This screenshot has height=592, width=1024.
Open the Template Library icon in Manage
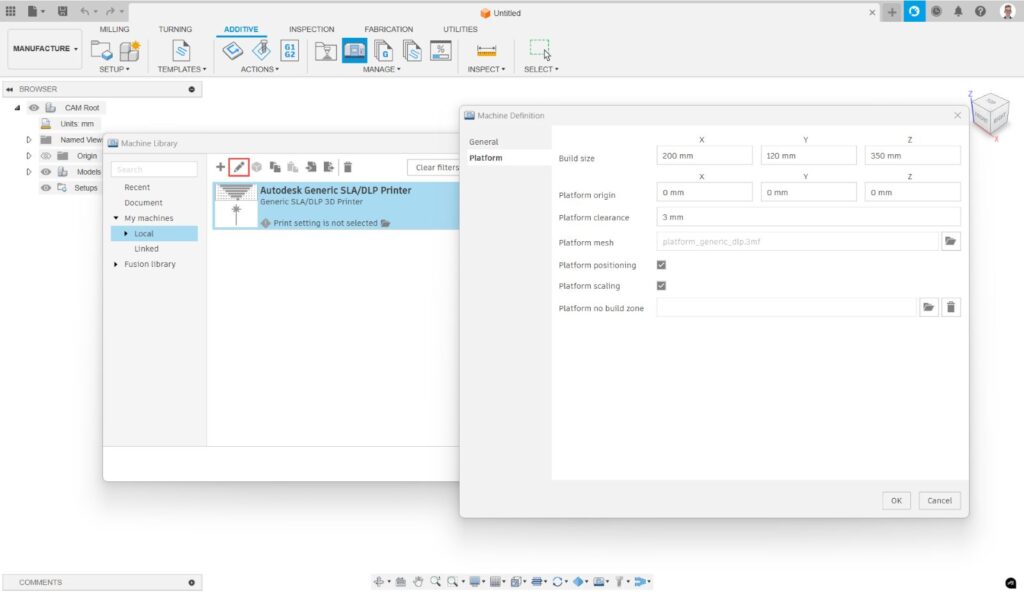412,50
